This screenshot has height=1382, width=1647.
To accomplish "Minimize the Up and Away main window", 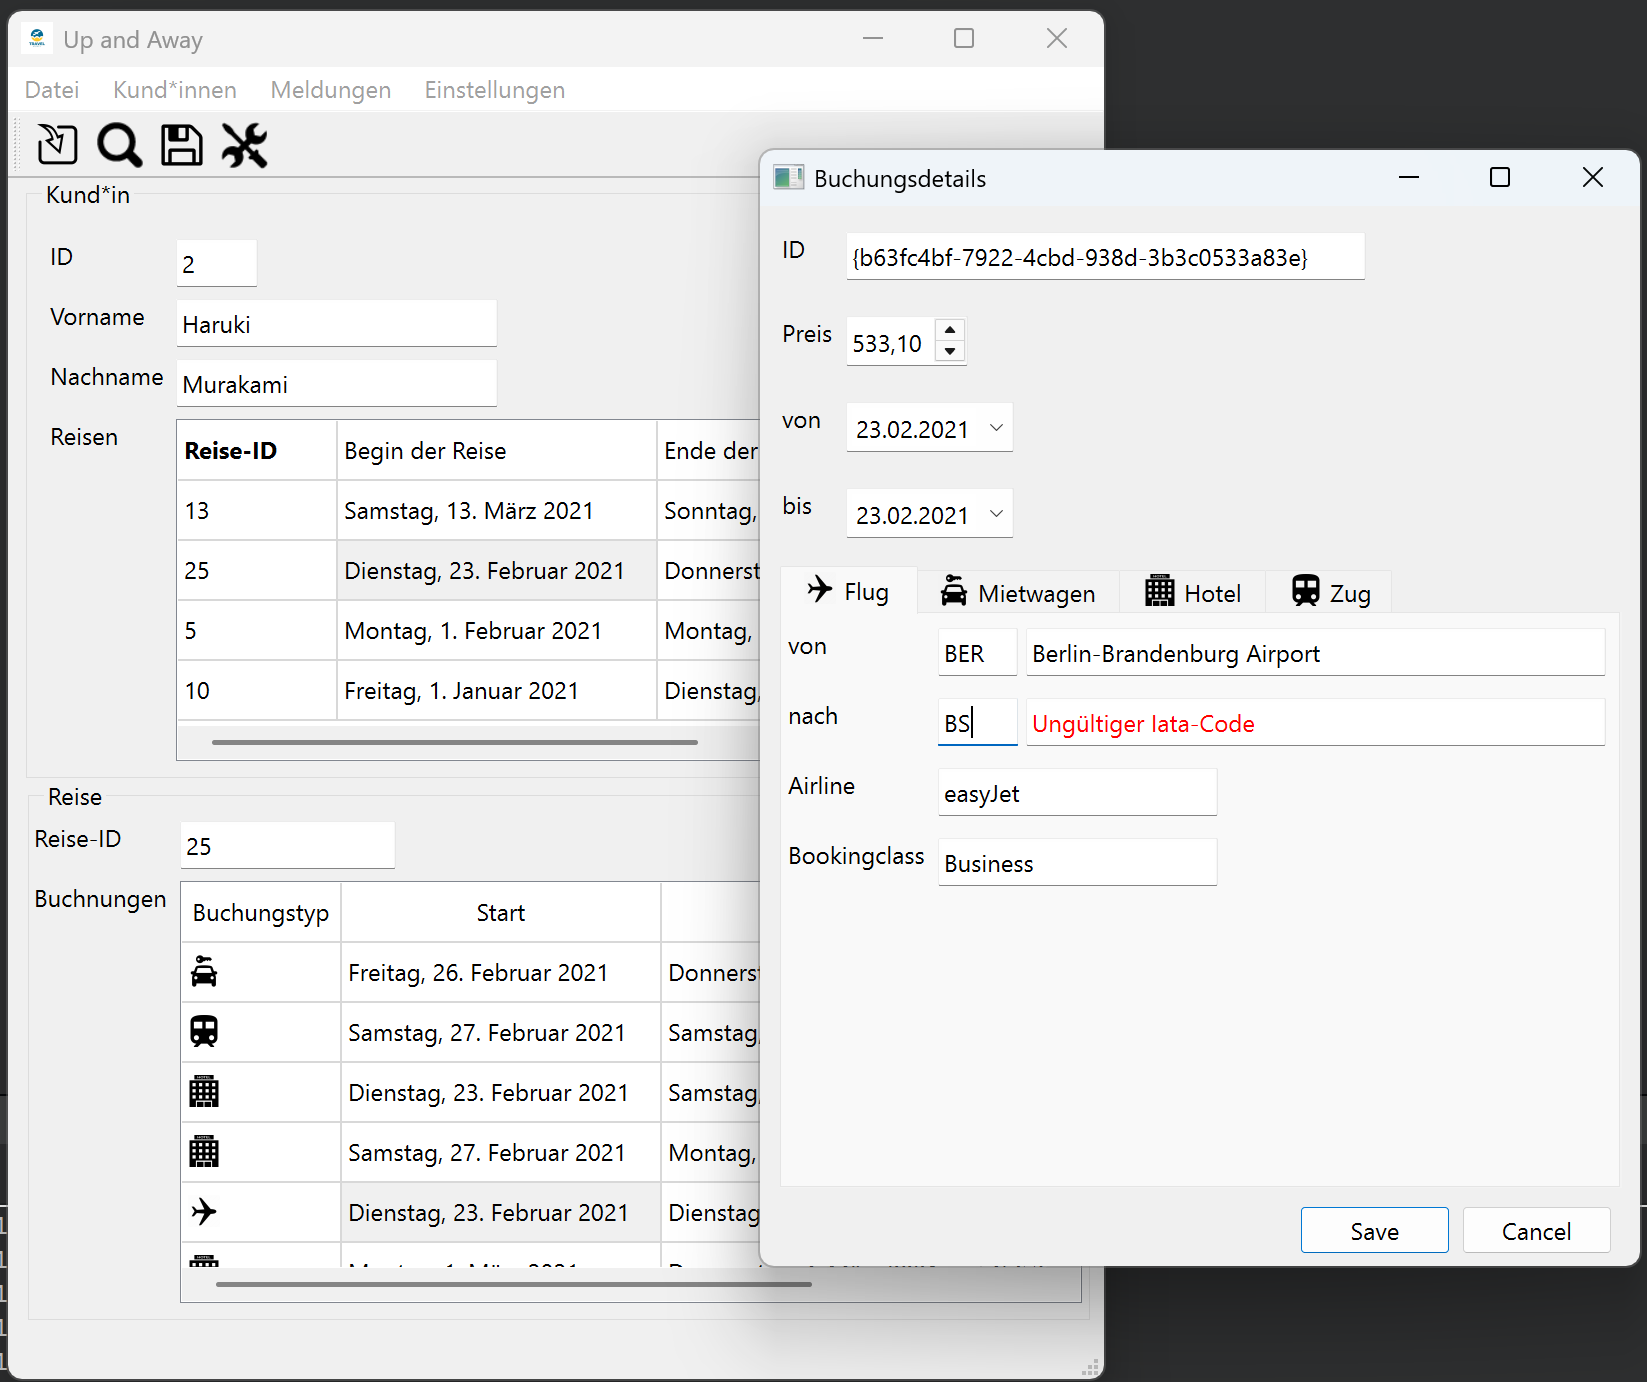I will [x=873, y=38].
